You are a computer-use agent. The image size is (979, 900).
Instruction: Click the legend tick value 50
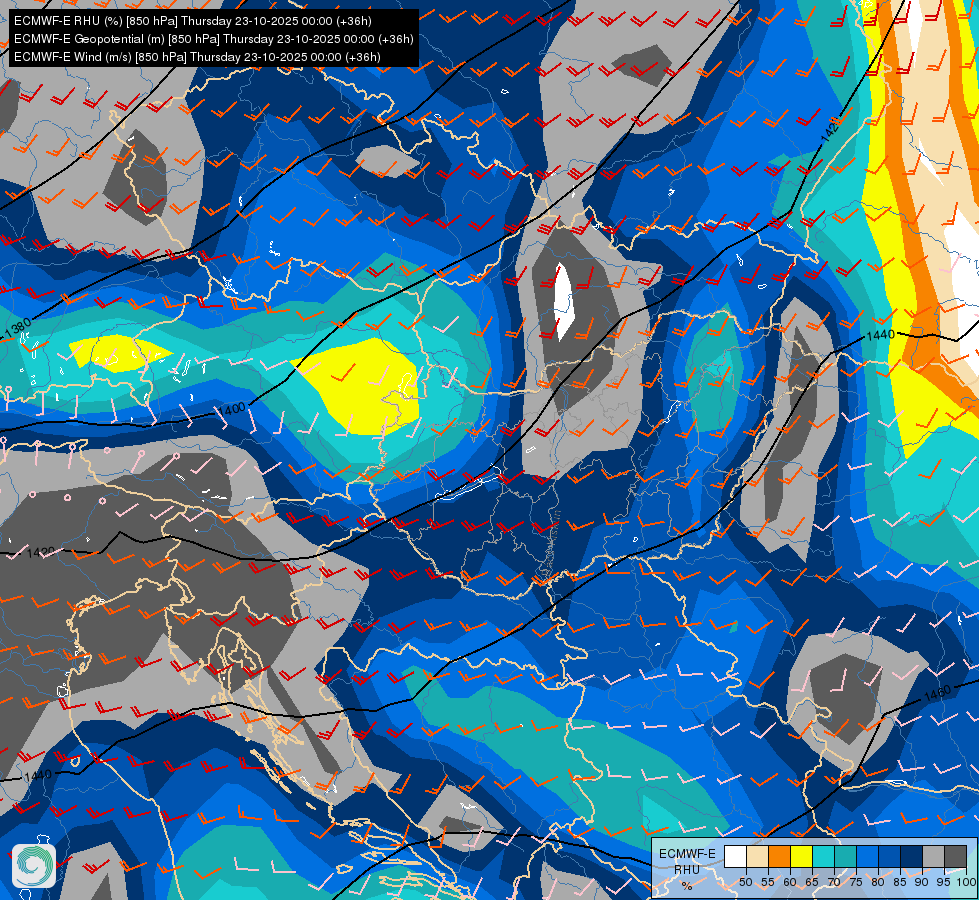pyautogui.click(x=746, y=882)
